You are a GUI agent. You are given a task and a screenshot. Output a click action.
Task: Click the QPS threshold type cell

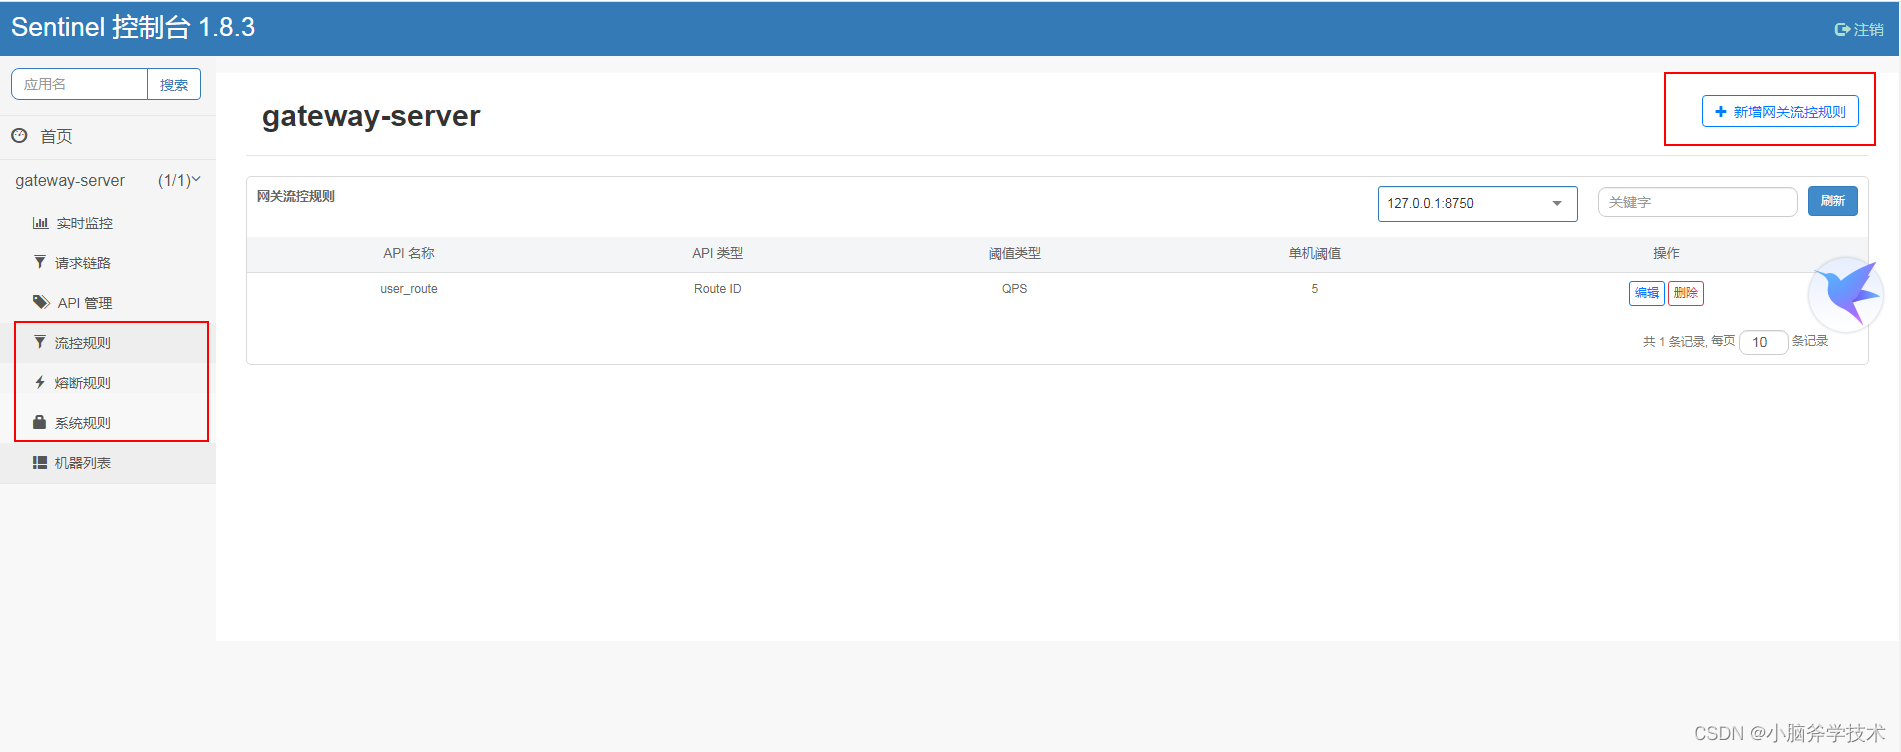(x=1014, y=289)
